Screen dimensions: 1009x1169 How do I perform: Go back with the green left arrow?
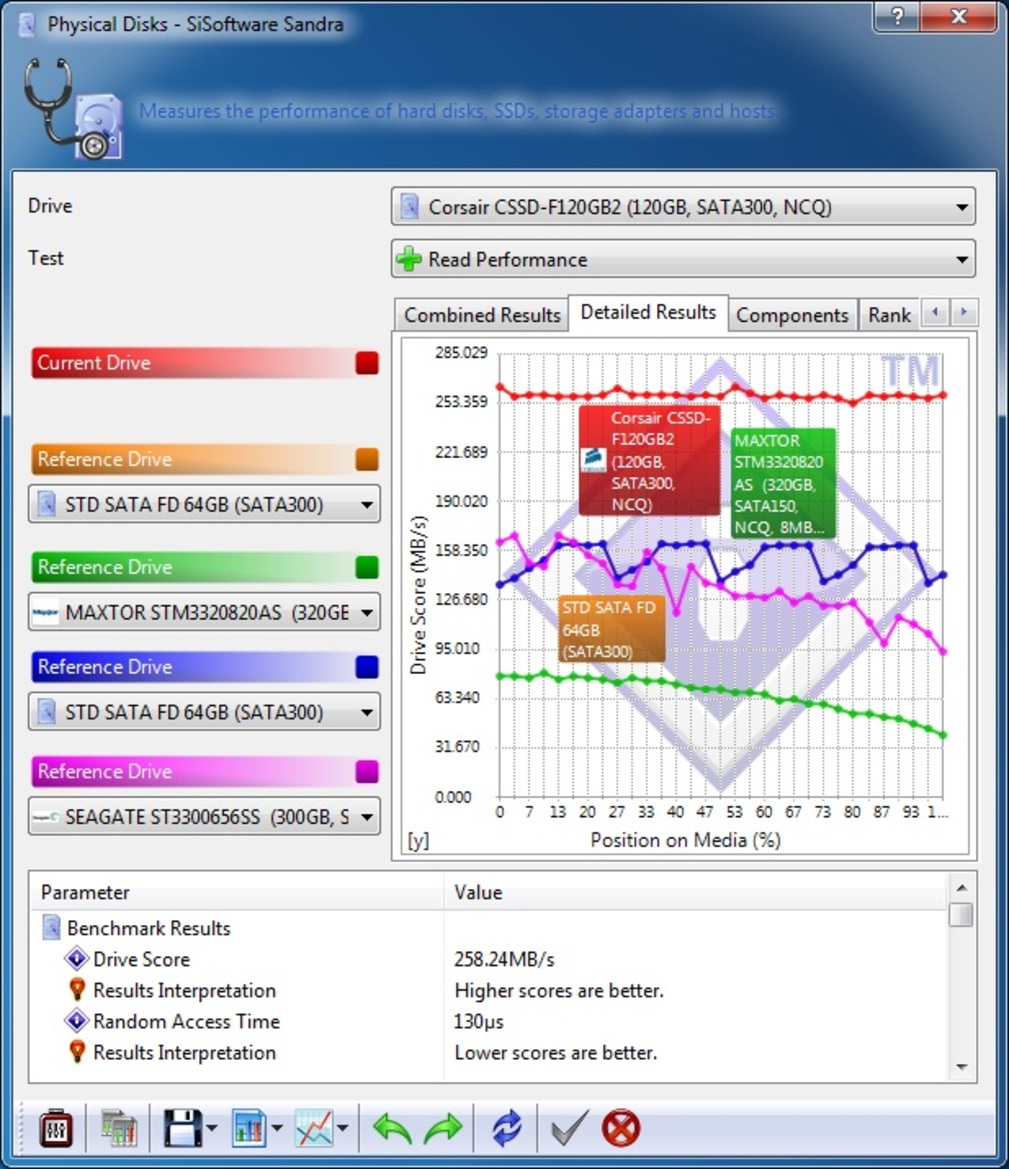click(392, 1129)
